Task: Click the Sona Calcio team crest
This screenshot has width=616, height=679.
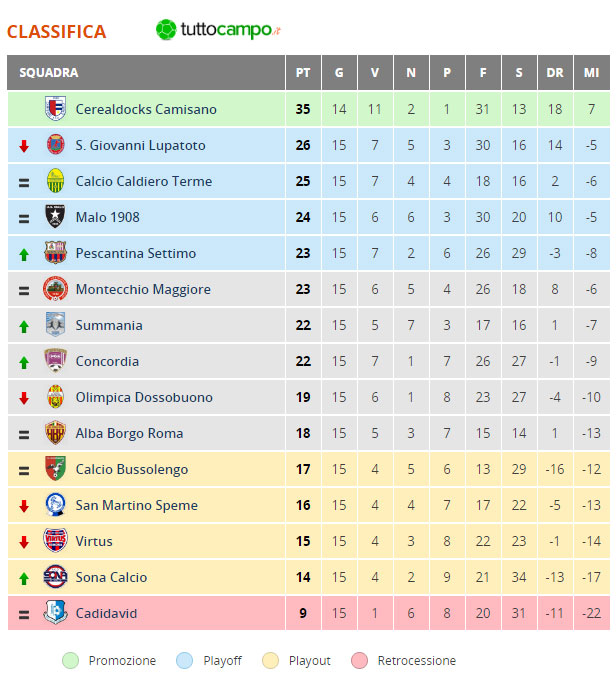Action: pos(55,577)
